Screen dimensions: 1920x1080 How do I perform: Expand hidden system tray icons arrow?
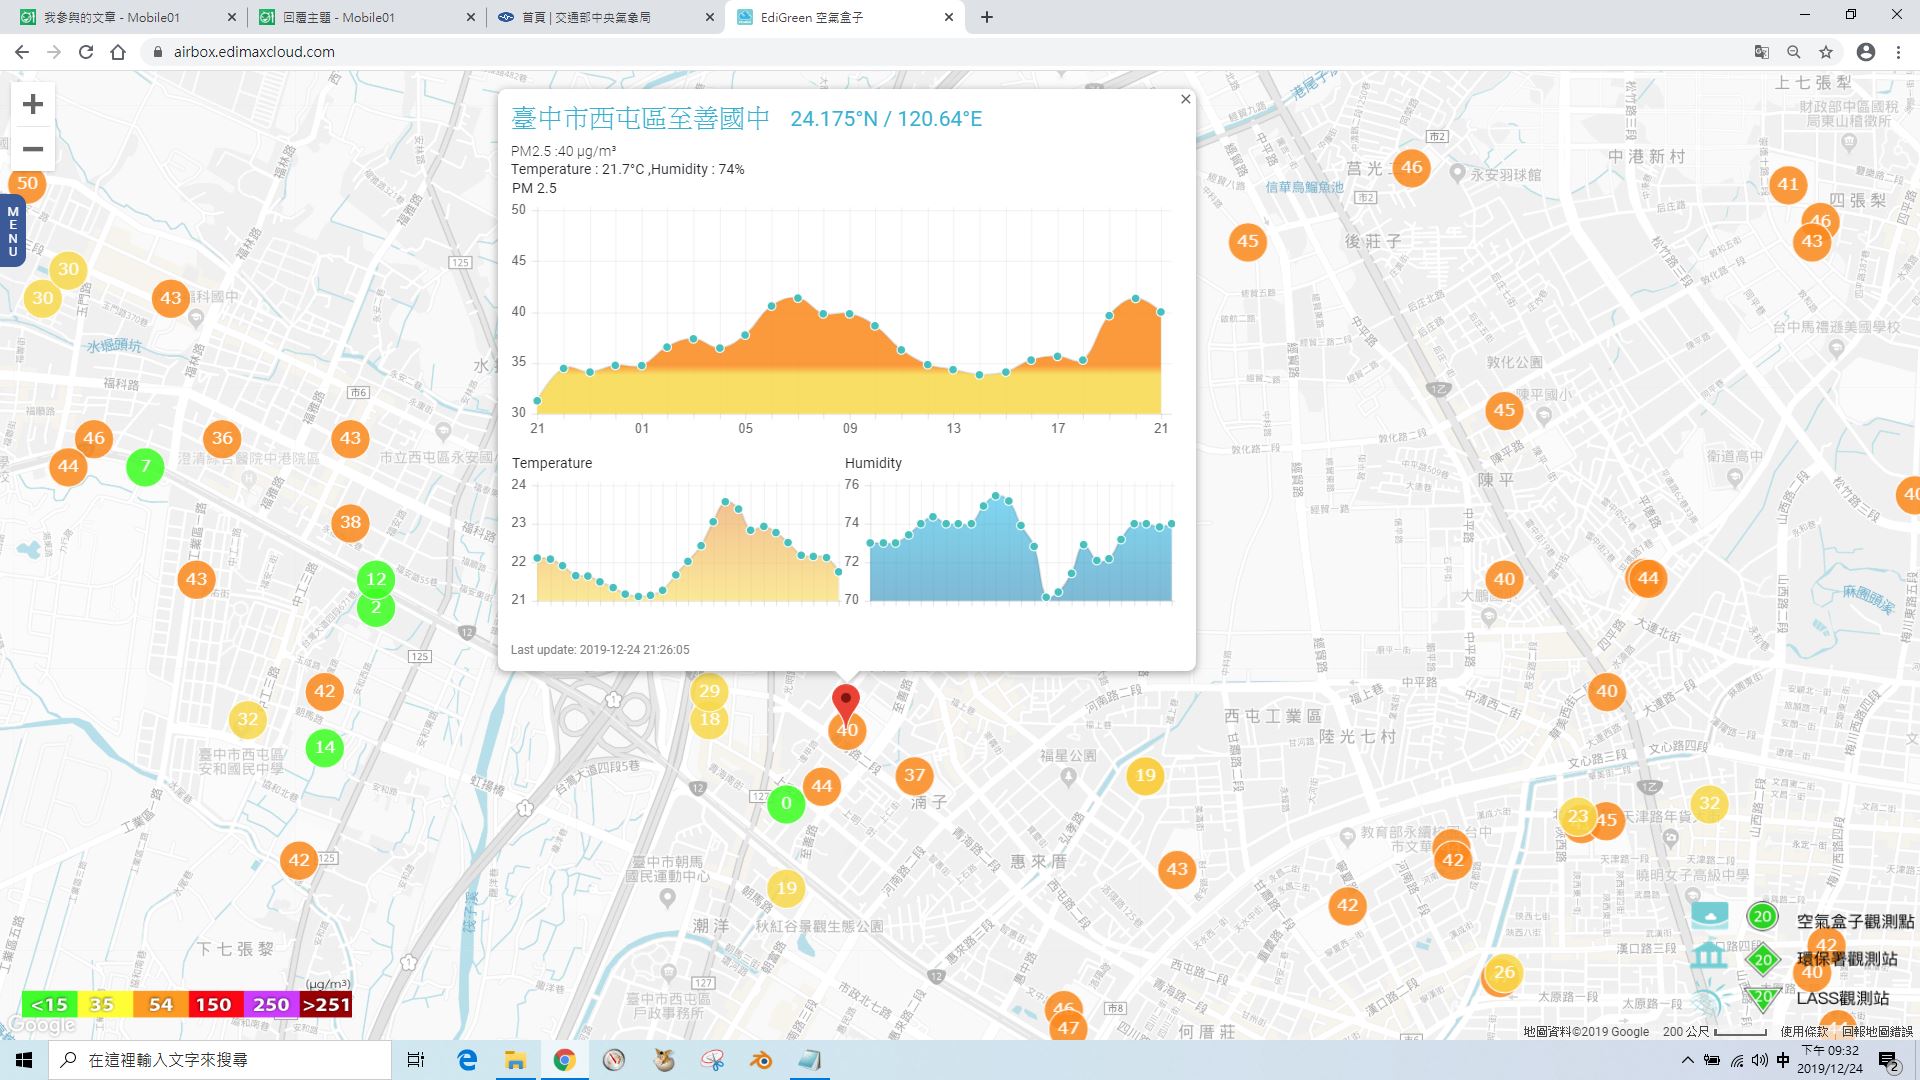coord(1688,1060)
